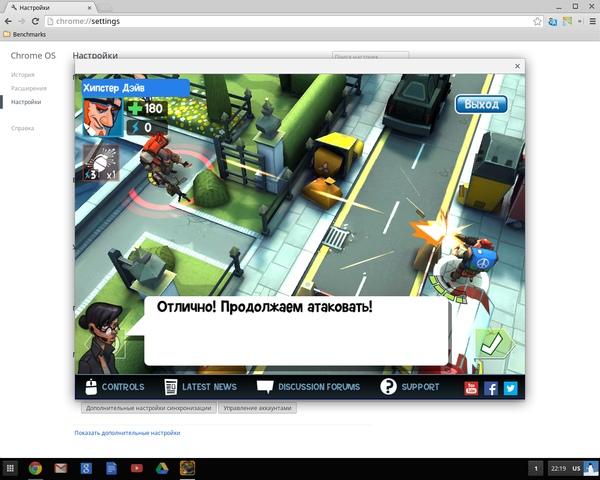Select the grenade ability icon
The image size is (600, 480).
(x=101, y=163)
